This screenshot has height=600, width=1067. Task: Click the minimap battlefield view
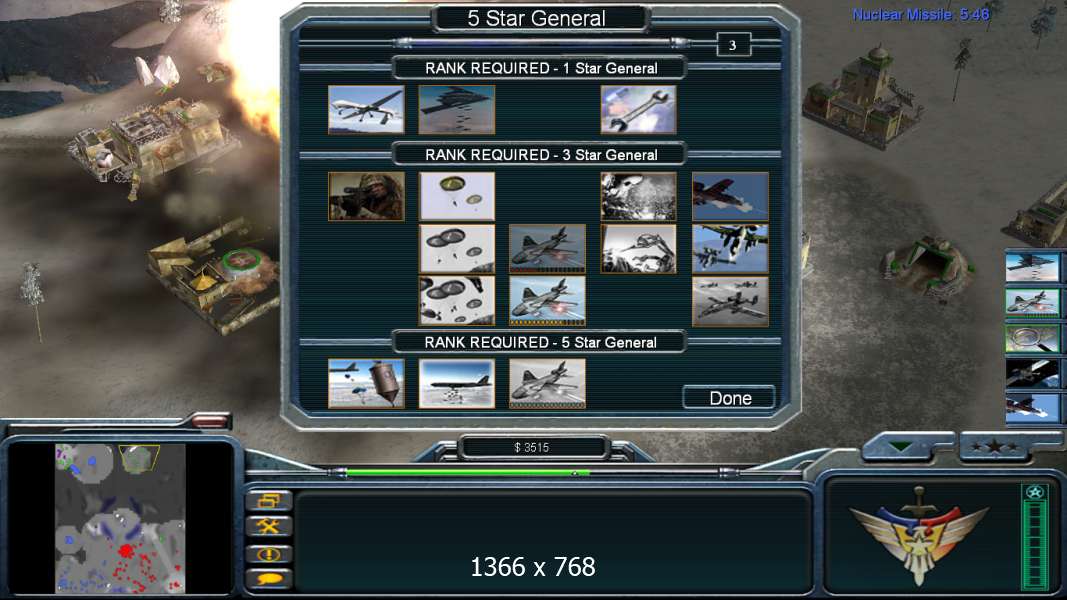pyautogui.click(x=120, y=518)
